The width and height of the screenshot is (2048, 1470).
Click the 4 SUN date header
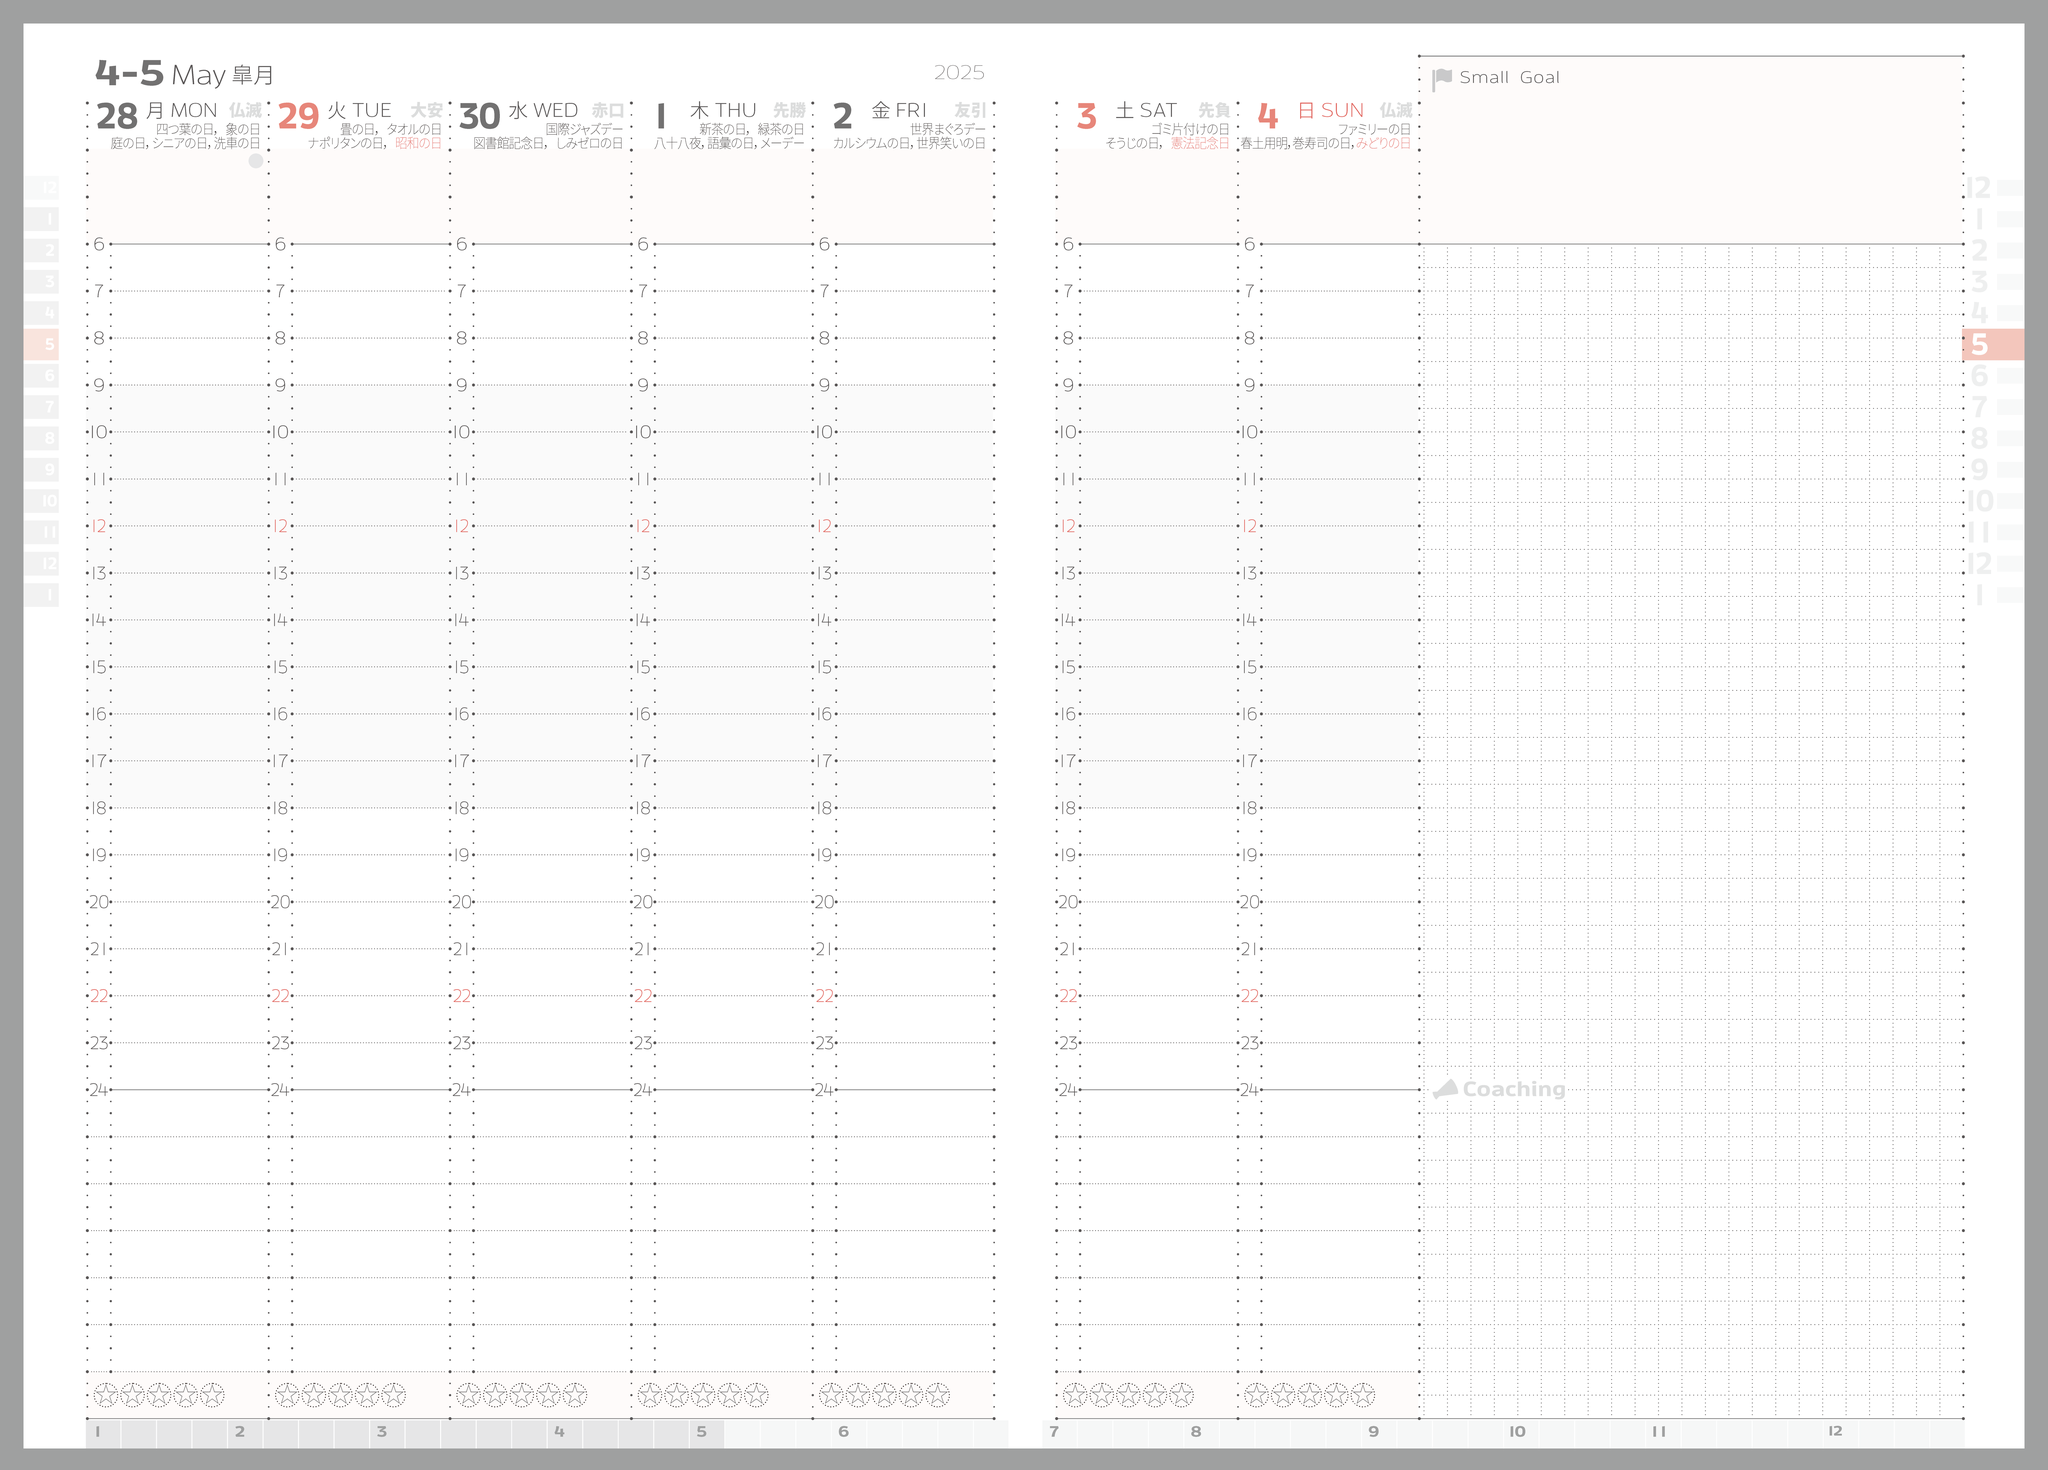1310,114
